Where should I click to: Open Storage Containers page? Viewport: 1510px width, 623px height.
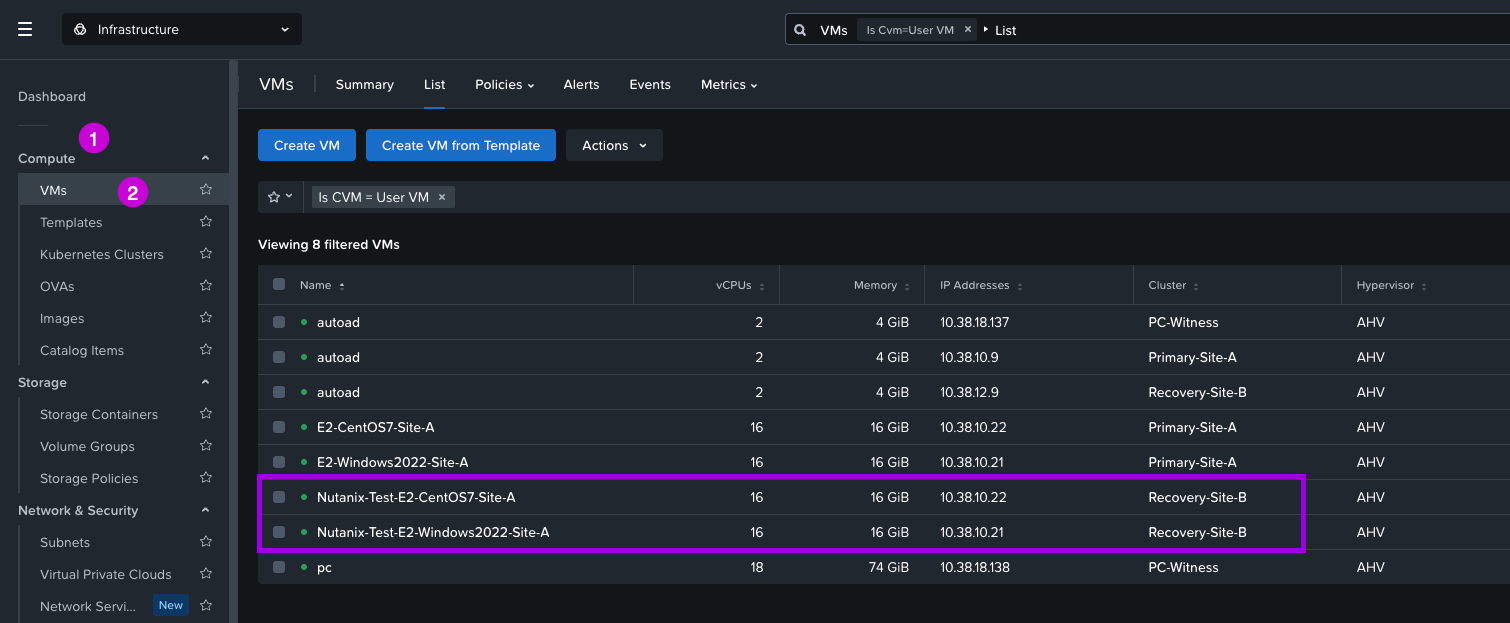click(x=99, y=414)
